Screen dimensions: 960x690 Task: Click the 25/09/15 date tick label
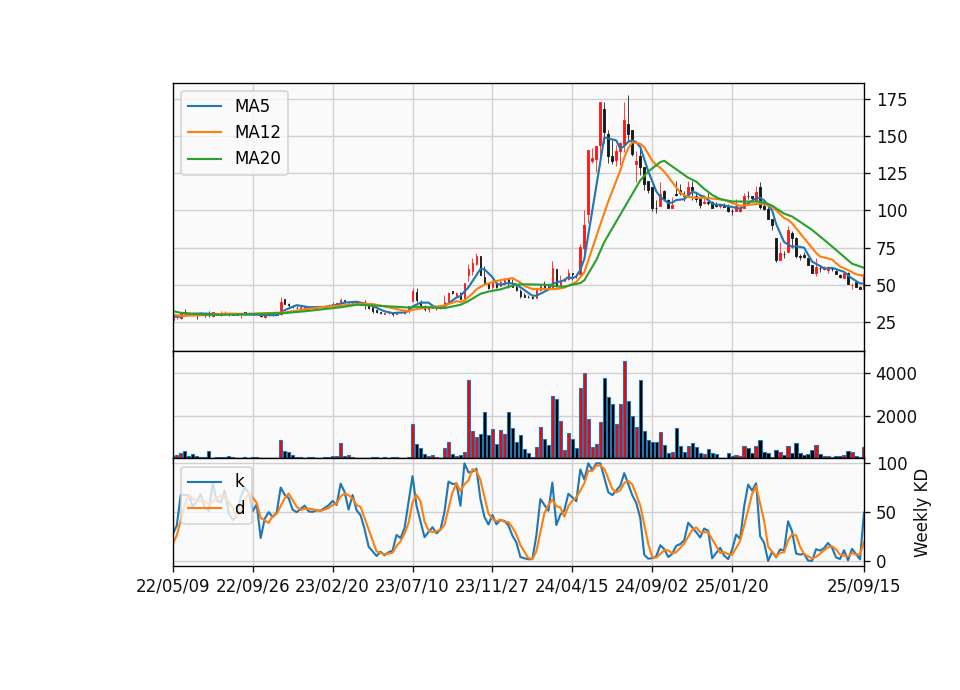864,586
